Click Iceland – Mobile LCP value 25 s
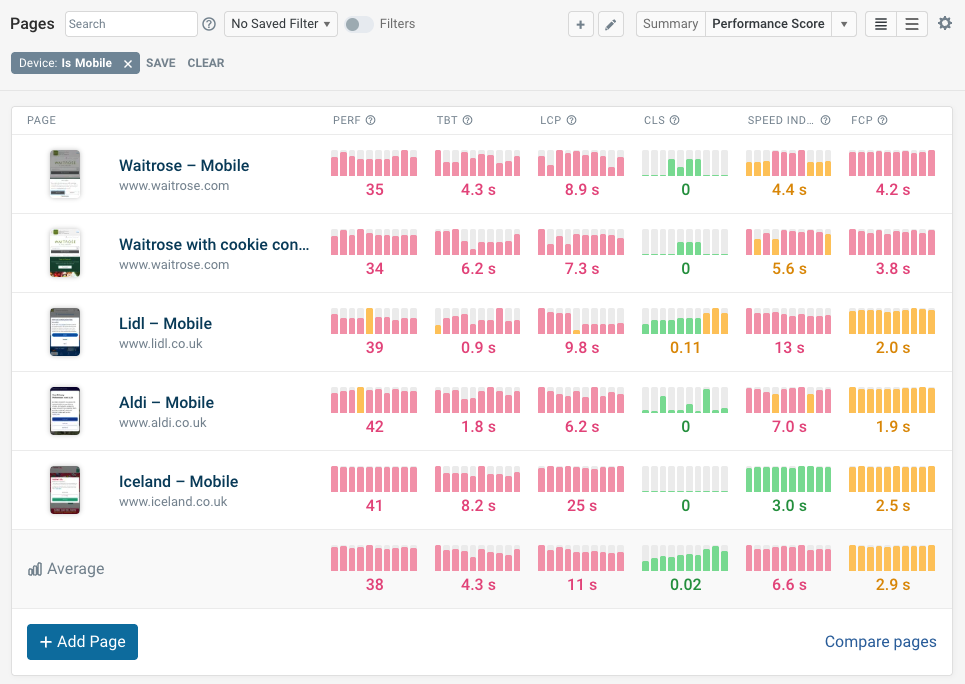 pyautogui.click(x=582, y=505)
